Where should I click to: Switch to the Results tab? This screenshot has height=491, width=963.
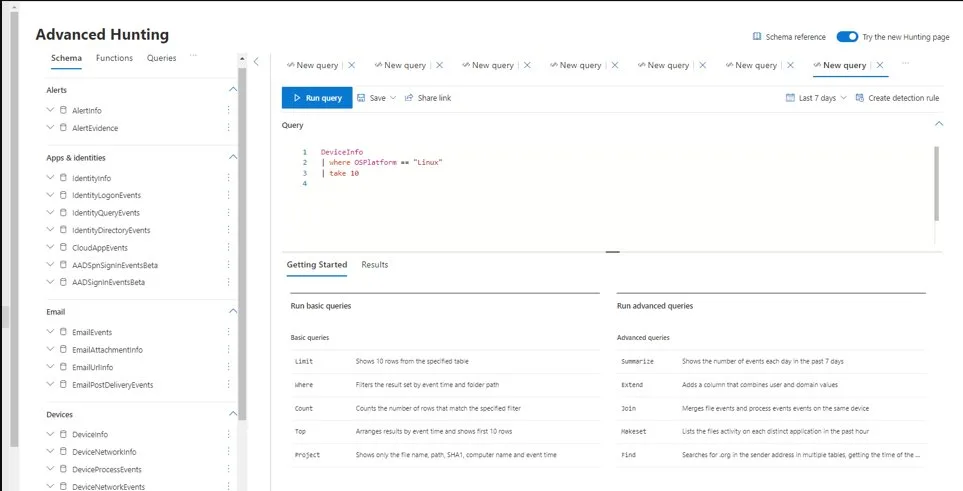(x=375, y=265)
